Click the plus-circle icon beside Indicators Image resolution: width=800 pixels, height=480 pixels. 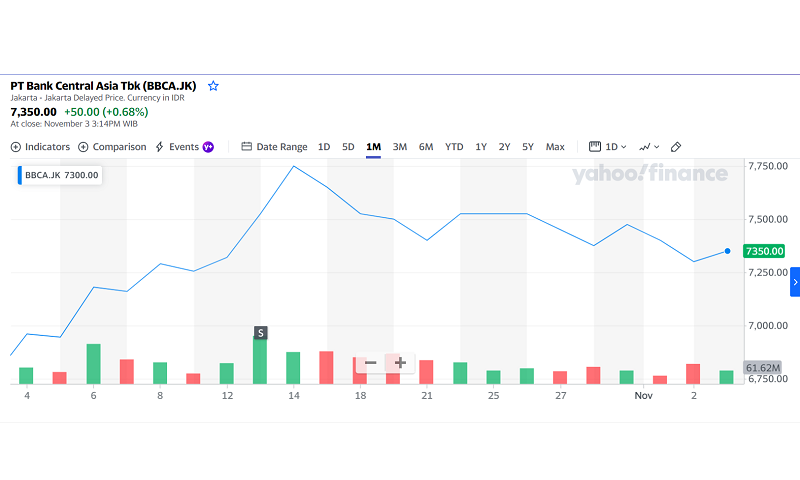[16, 147]
